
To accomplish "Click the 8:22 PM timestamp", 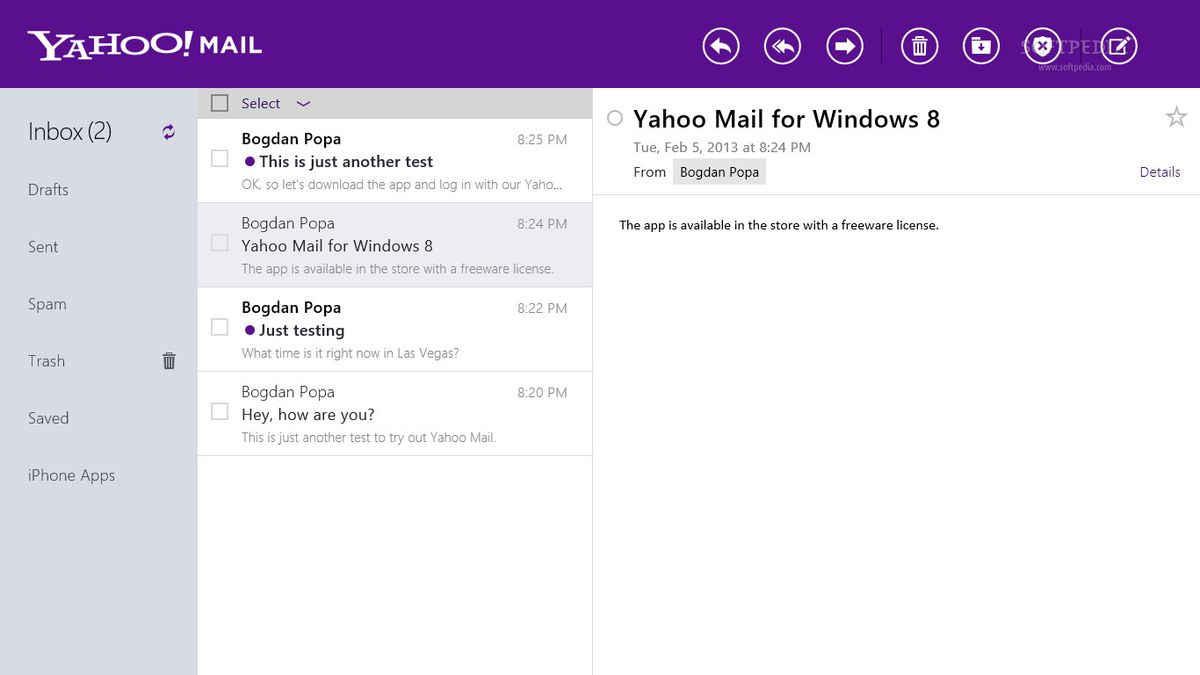I will 542,308.
